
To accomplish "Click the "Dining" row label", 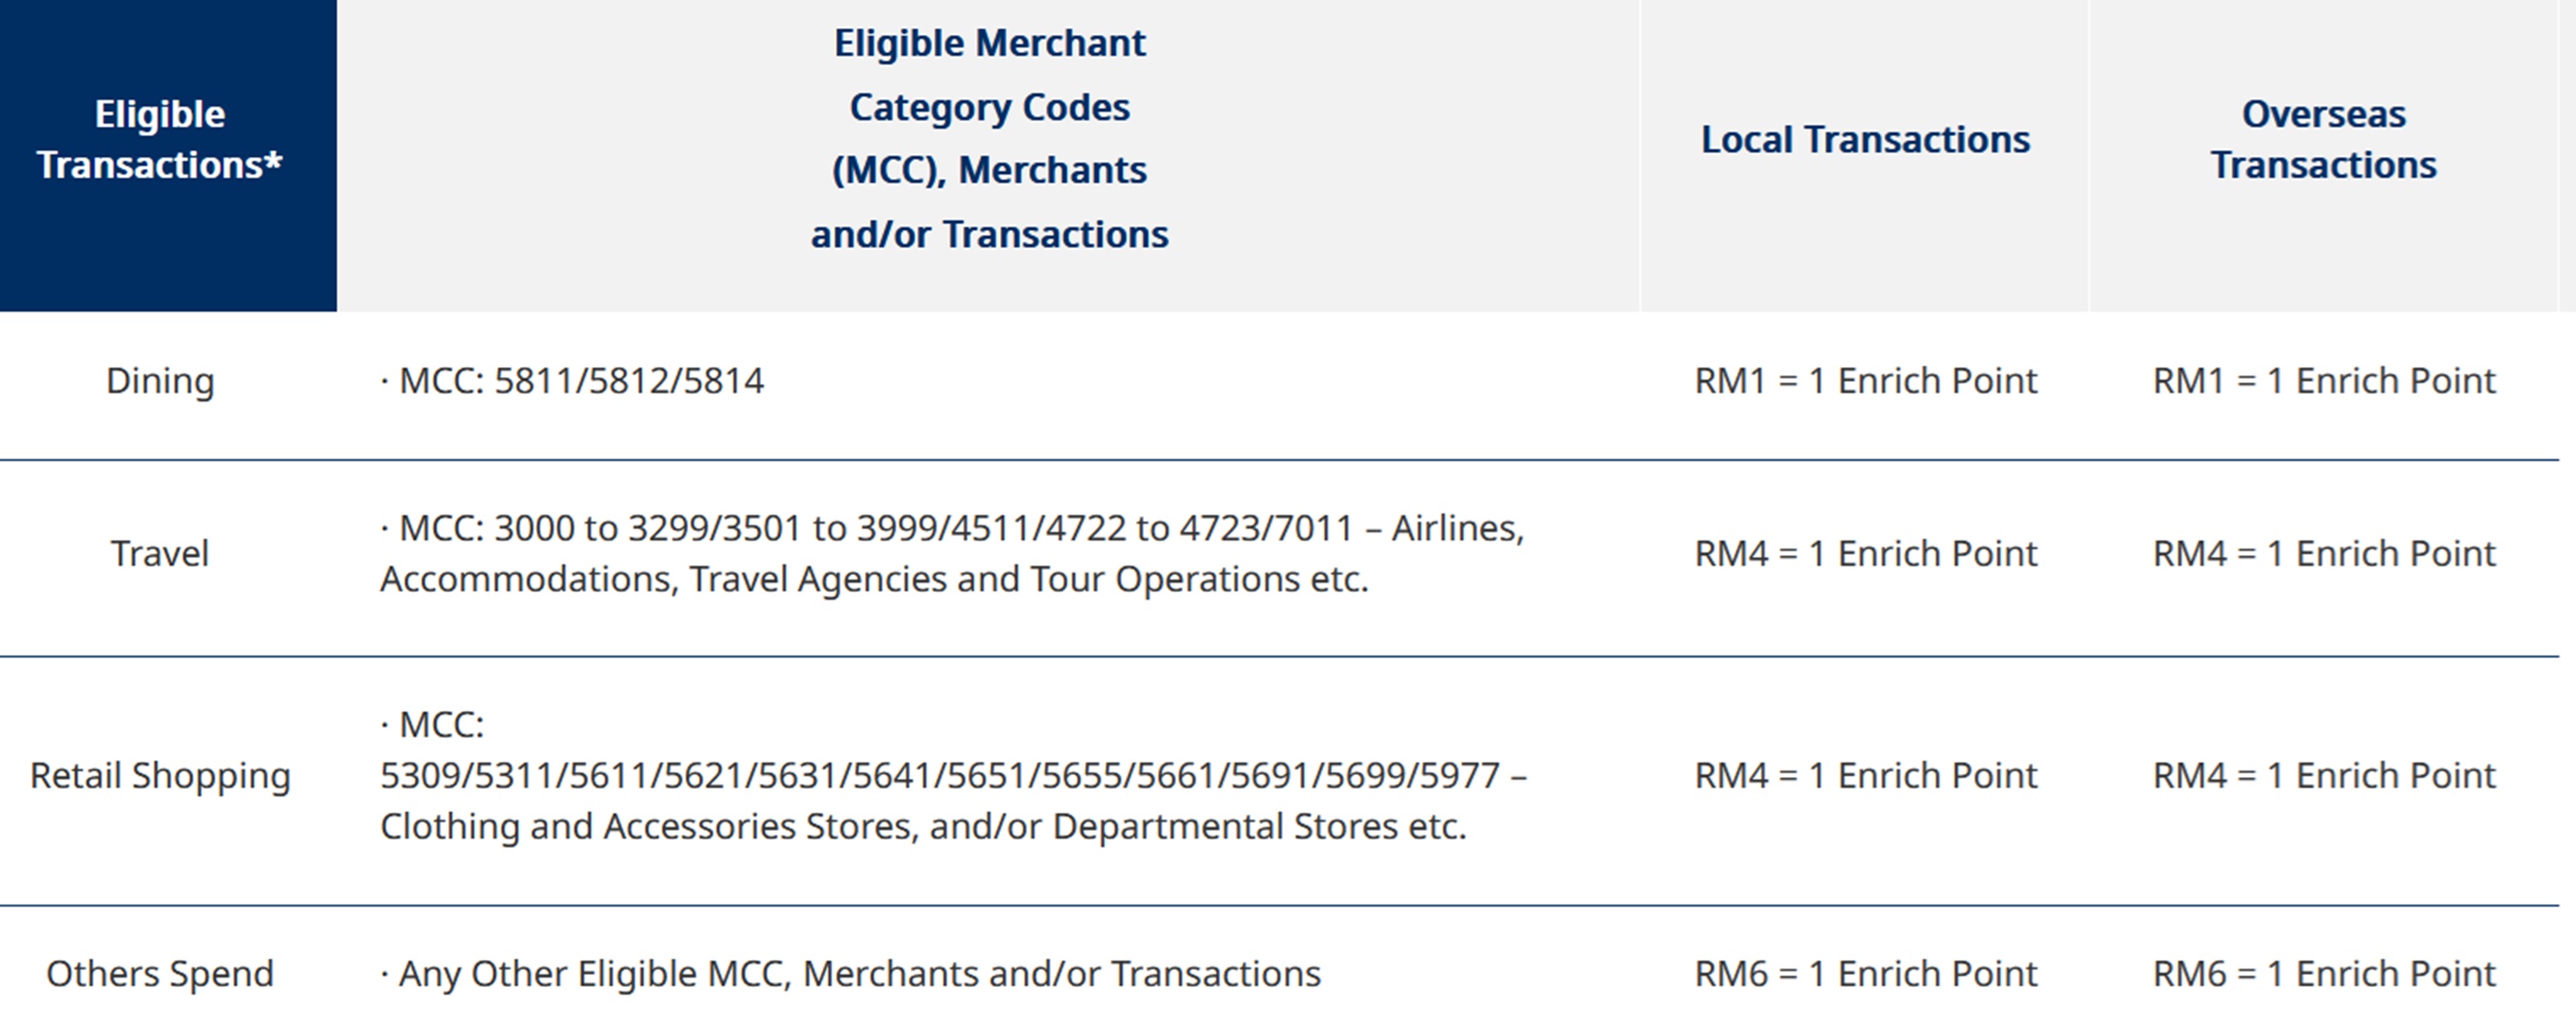I will click(x=160, y=381).
